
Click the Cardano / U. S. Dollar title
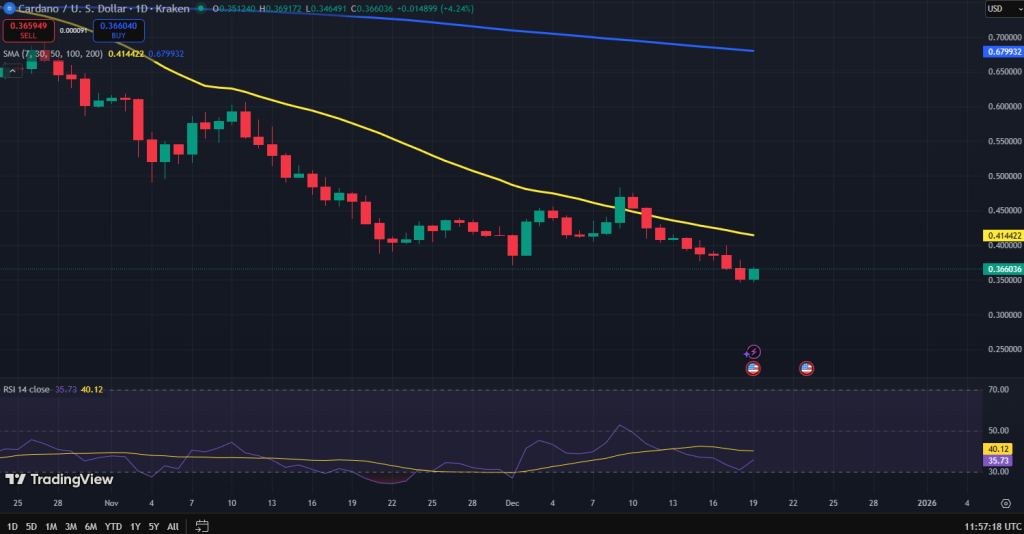72,8
